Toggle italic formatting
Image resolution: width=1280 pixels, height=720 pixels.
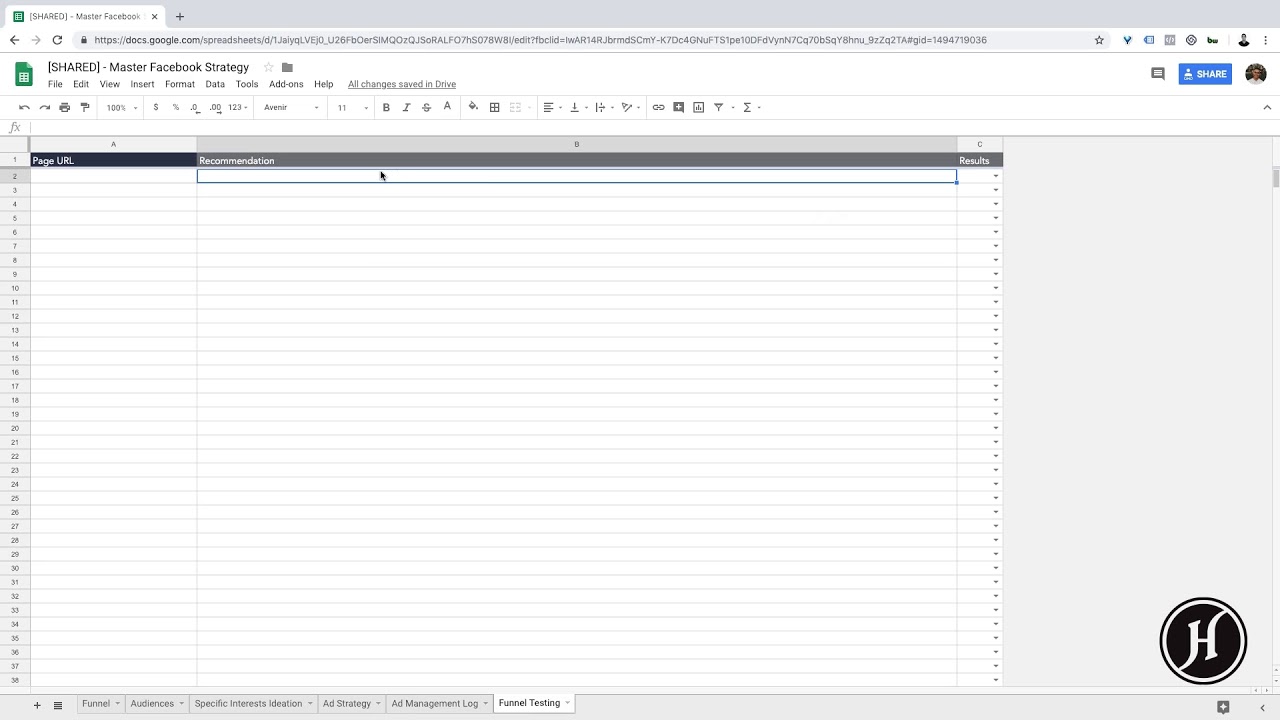tap(406, 107)
